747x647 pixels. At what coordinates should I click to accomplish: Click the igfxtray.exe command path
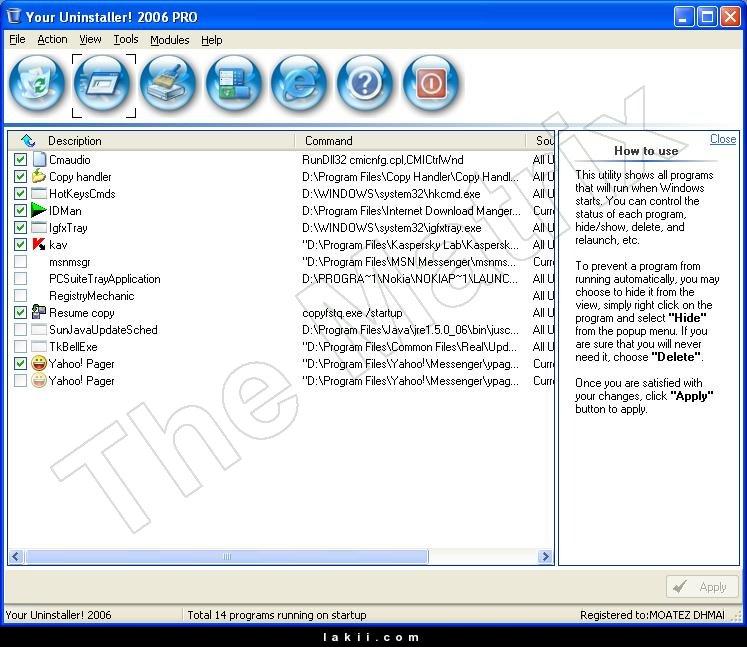pos(392,228)
